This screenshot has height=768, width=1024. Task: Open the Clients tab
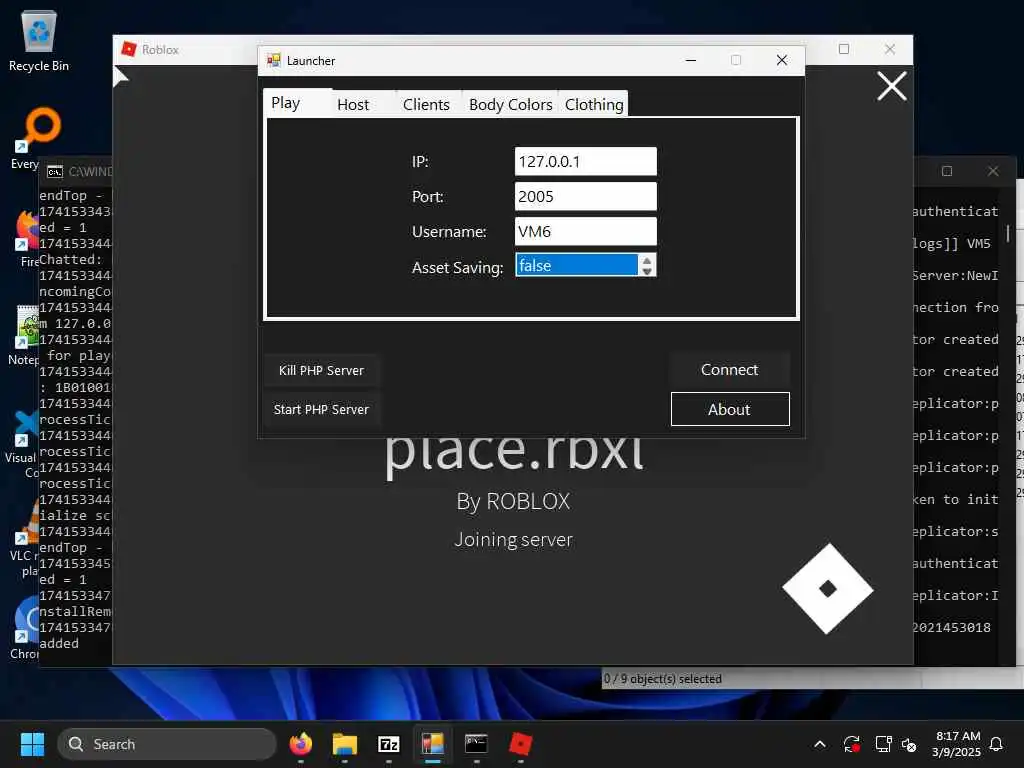point(426,104)
